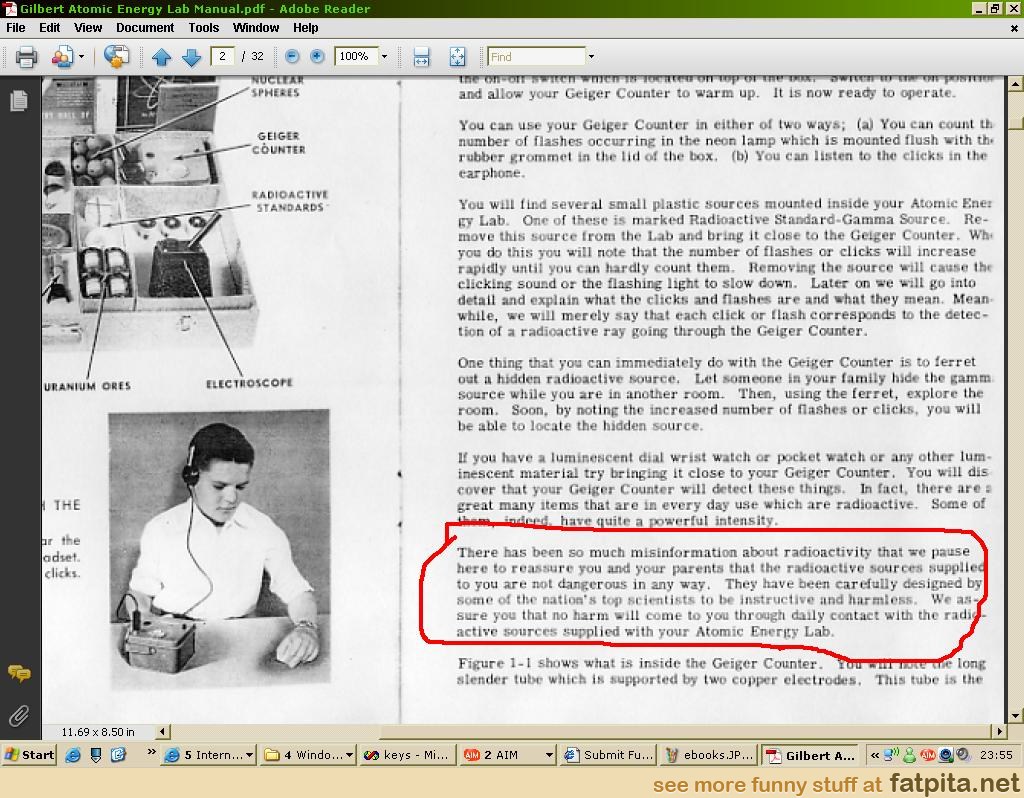Click the page number input field
1024x798 pixels.
(x=222, y=57)
